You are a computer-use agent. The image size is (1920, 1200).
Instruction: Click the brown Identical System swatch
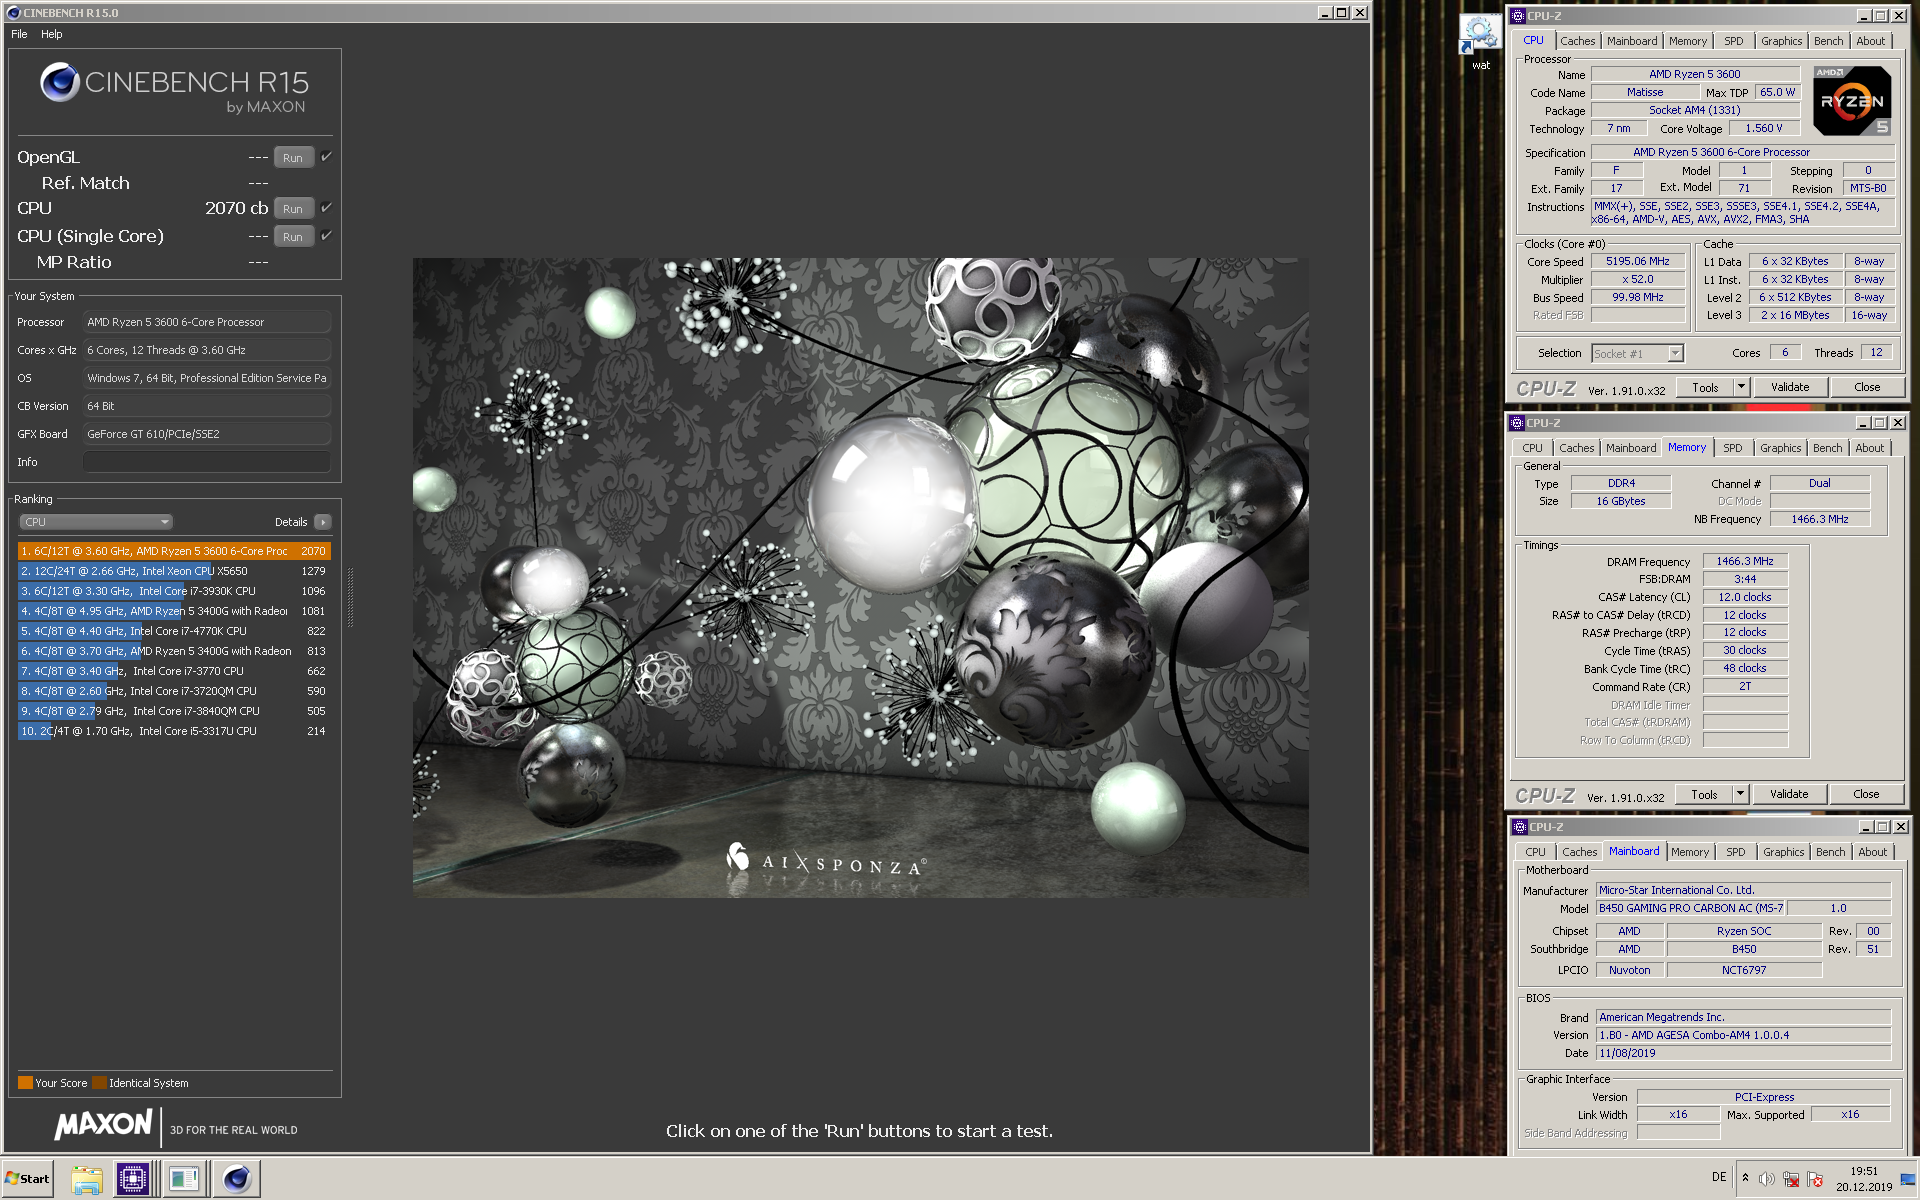[99, 1082]
